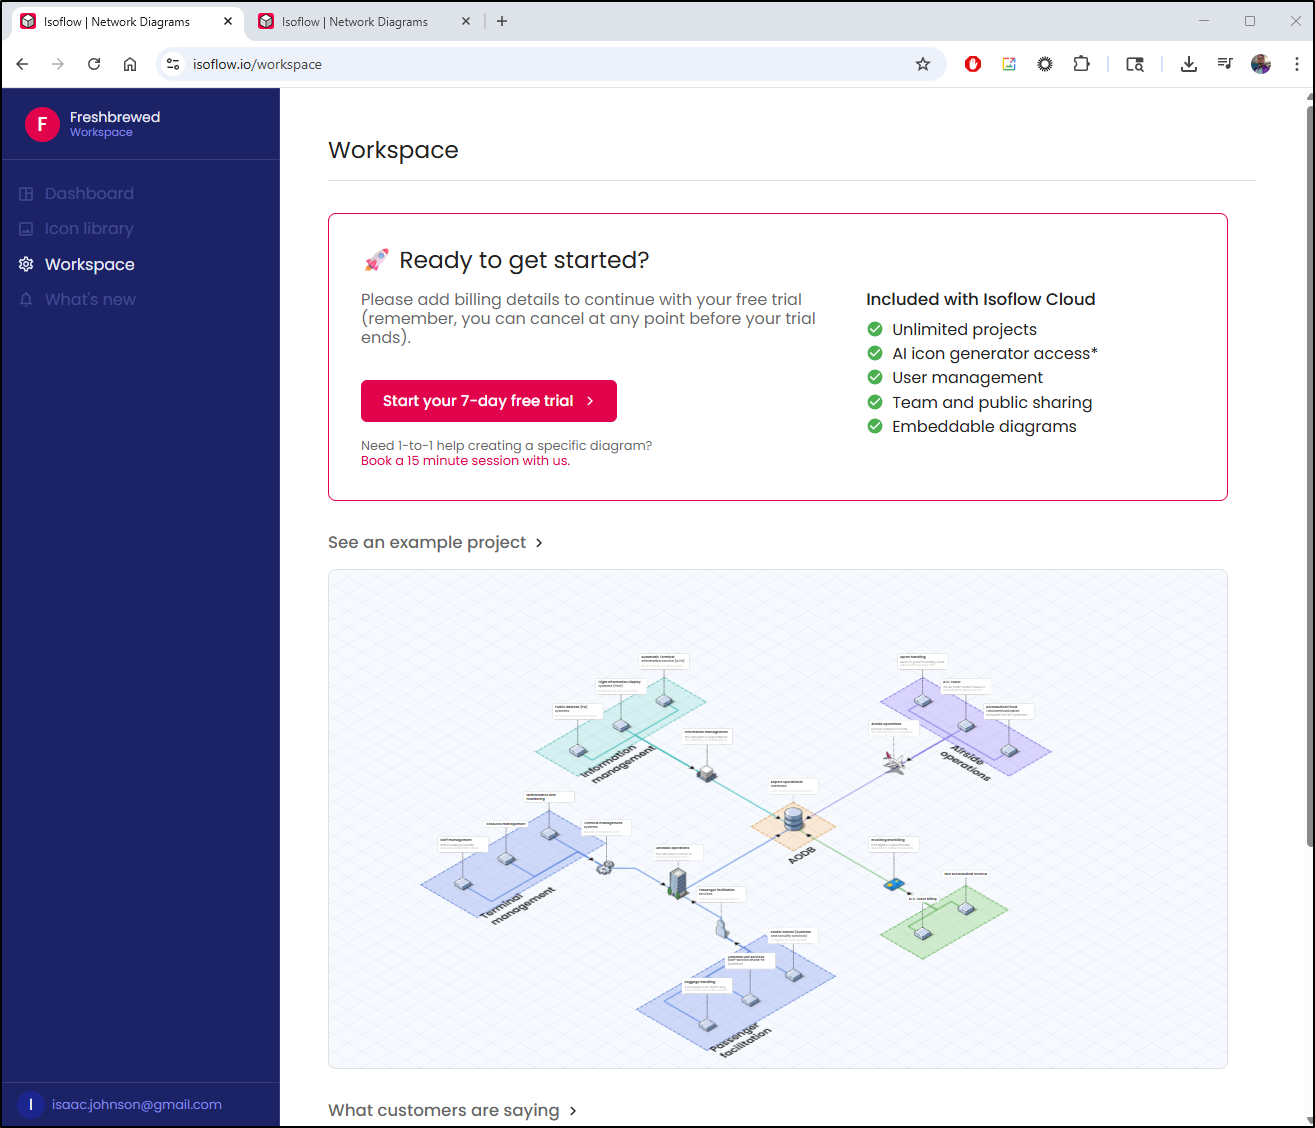Click the address bar with isoflow.io/workspace
The image size is (1315, 1128).
[x=550, y=64]
